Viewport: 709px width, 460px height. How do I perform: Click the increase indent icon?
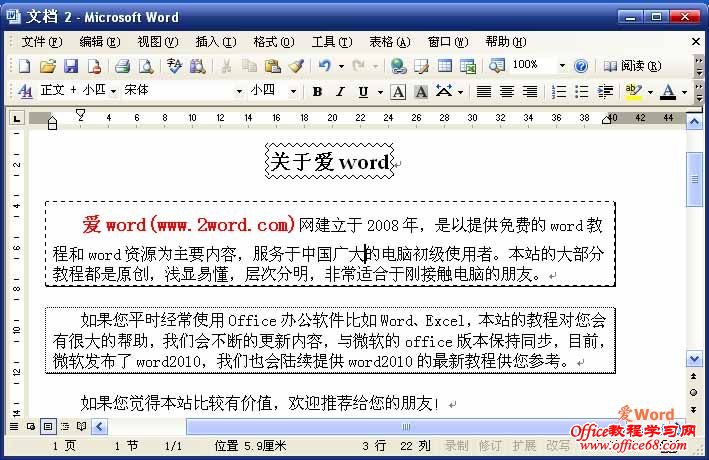coord(605,92)
